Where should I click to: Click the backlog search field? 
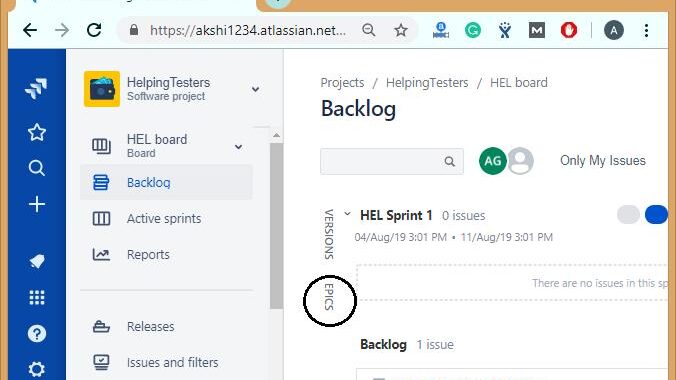(x=392, y=161)
